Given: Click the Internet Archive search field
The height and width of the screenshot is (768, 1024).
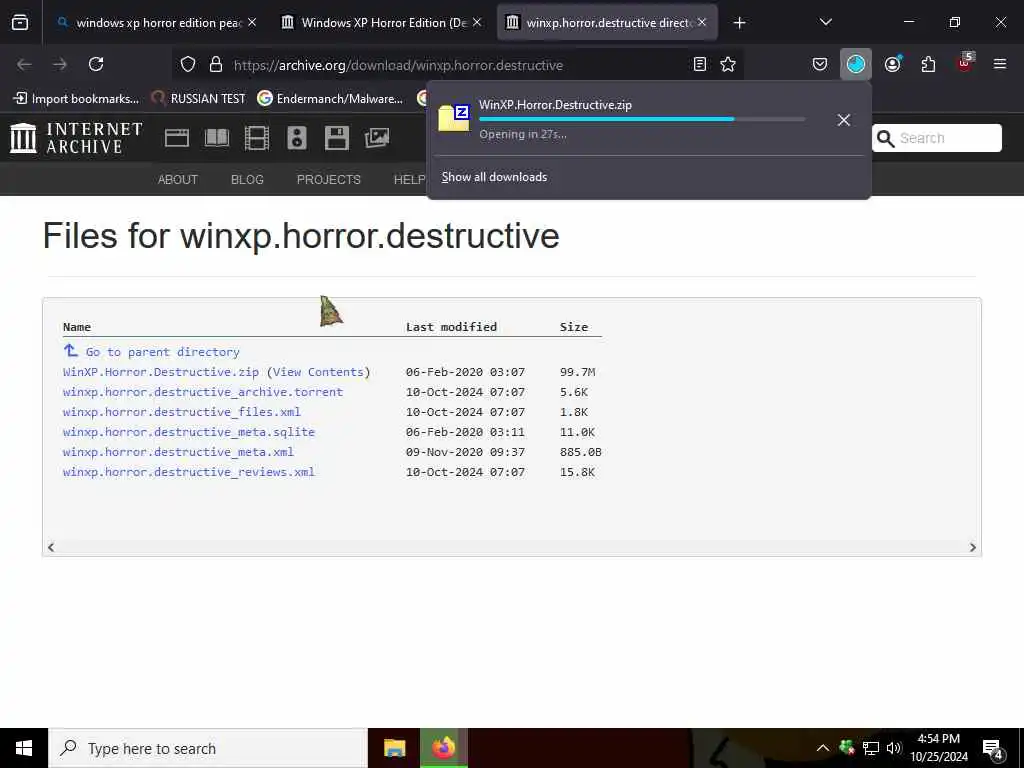Looking at the screenshot, I should click(936, 138).
